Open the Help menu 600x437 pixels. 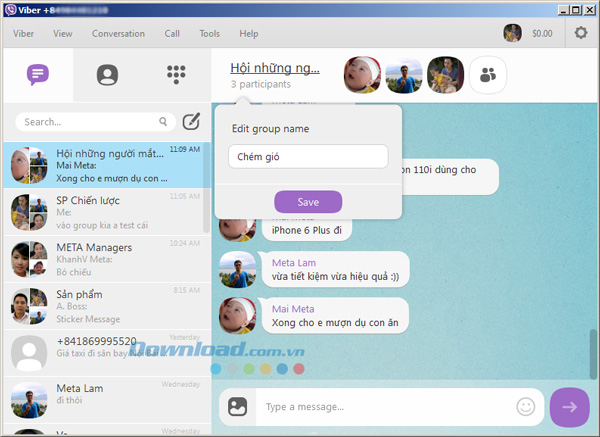[x=249, y=34]
